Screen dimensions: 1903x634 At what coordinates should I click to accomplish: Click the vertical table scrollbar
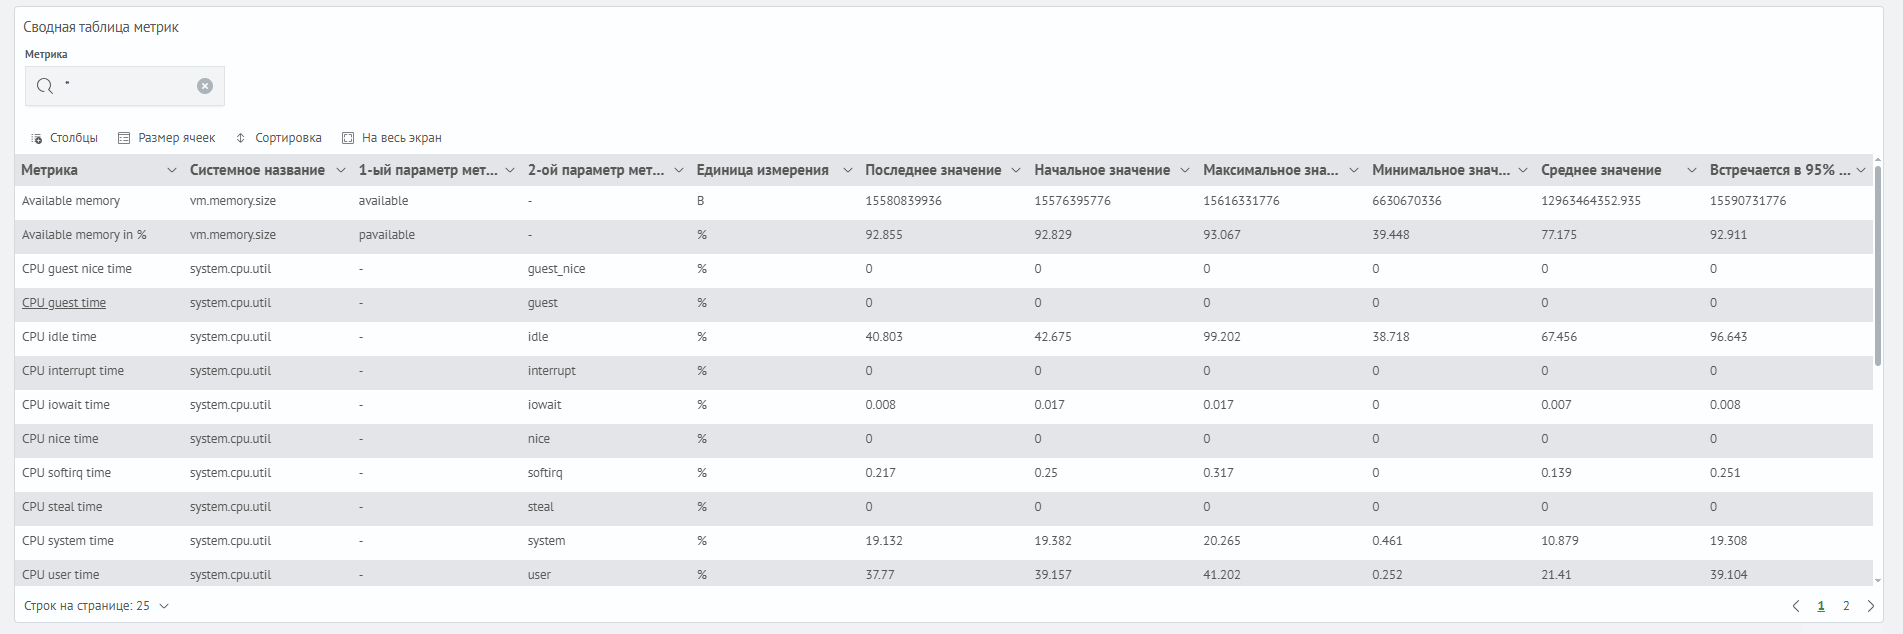click(1878, 265)
